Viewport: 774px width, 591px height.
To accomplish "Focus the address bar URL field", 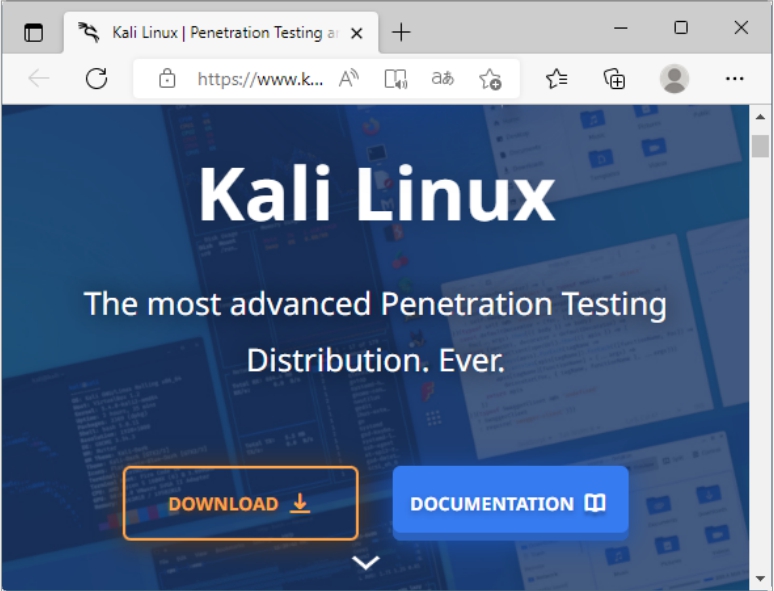I will (260, 79).
